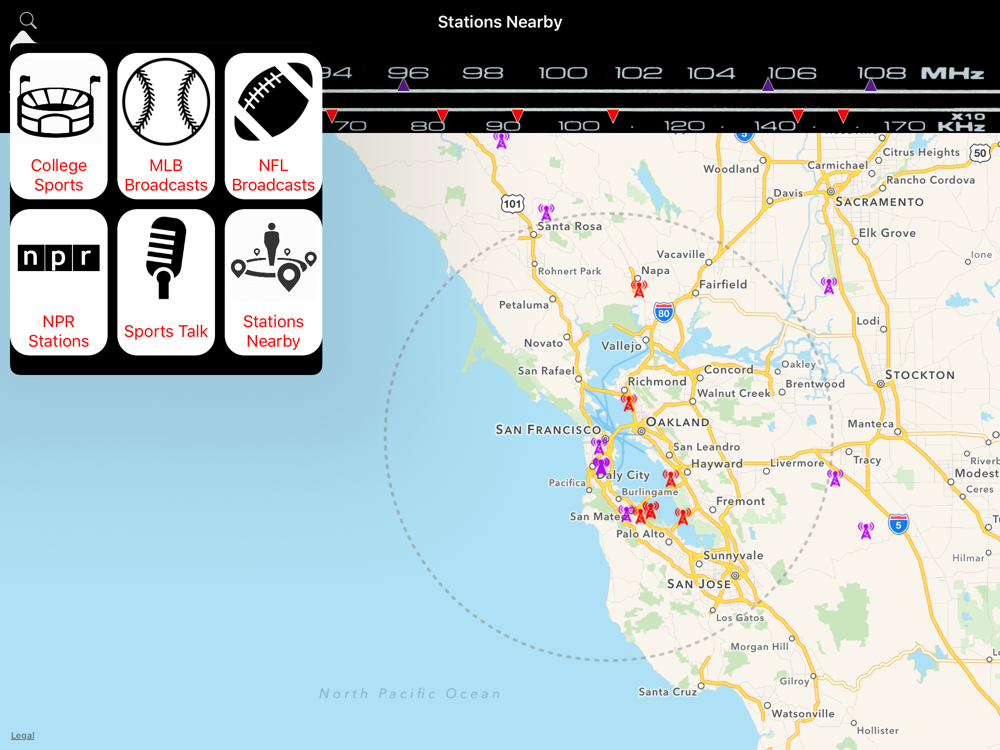This screenshot has width=1000, height=750.
Task: Select purple tower icon at San Mateo
Action: 626,513
